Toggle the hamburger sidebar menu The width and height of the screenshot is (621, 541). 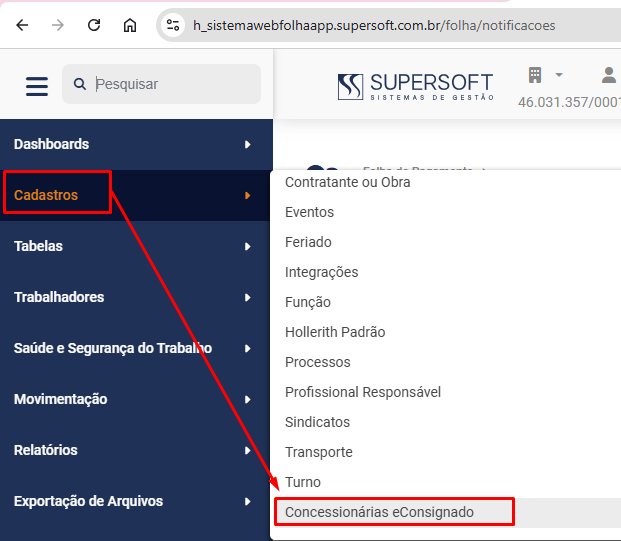pyautogui.click(x=37, y=86)
